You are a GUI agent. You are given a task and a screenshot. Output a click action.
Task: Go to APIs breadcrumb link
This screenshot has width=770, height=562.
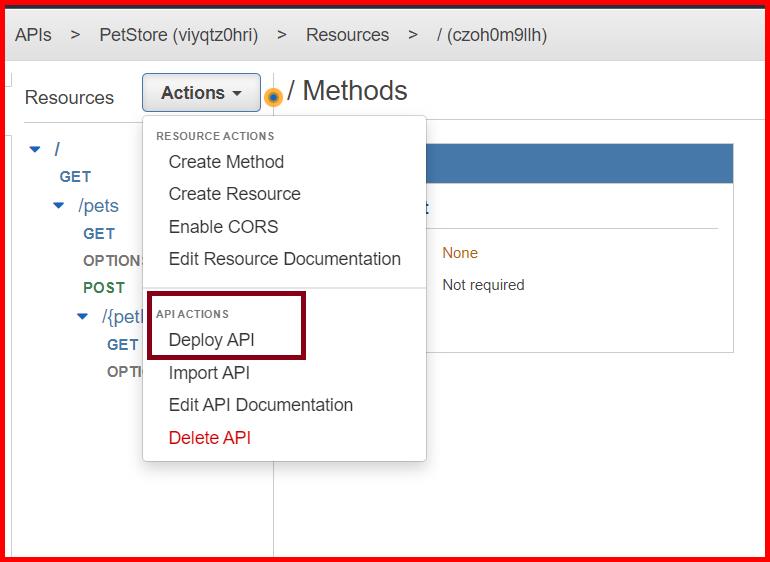[x=33, y=35]
